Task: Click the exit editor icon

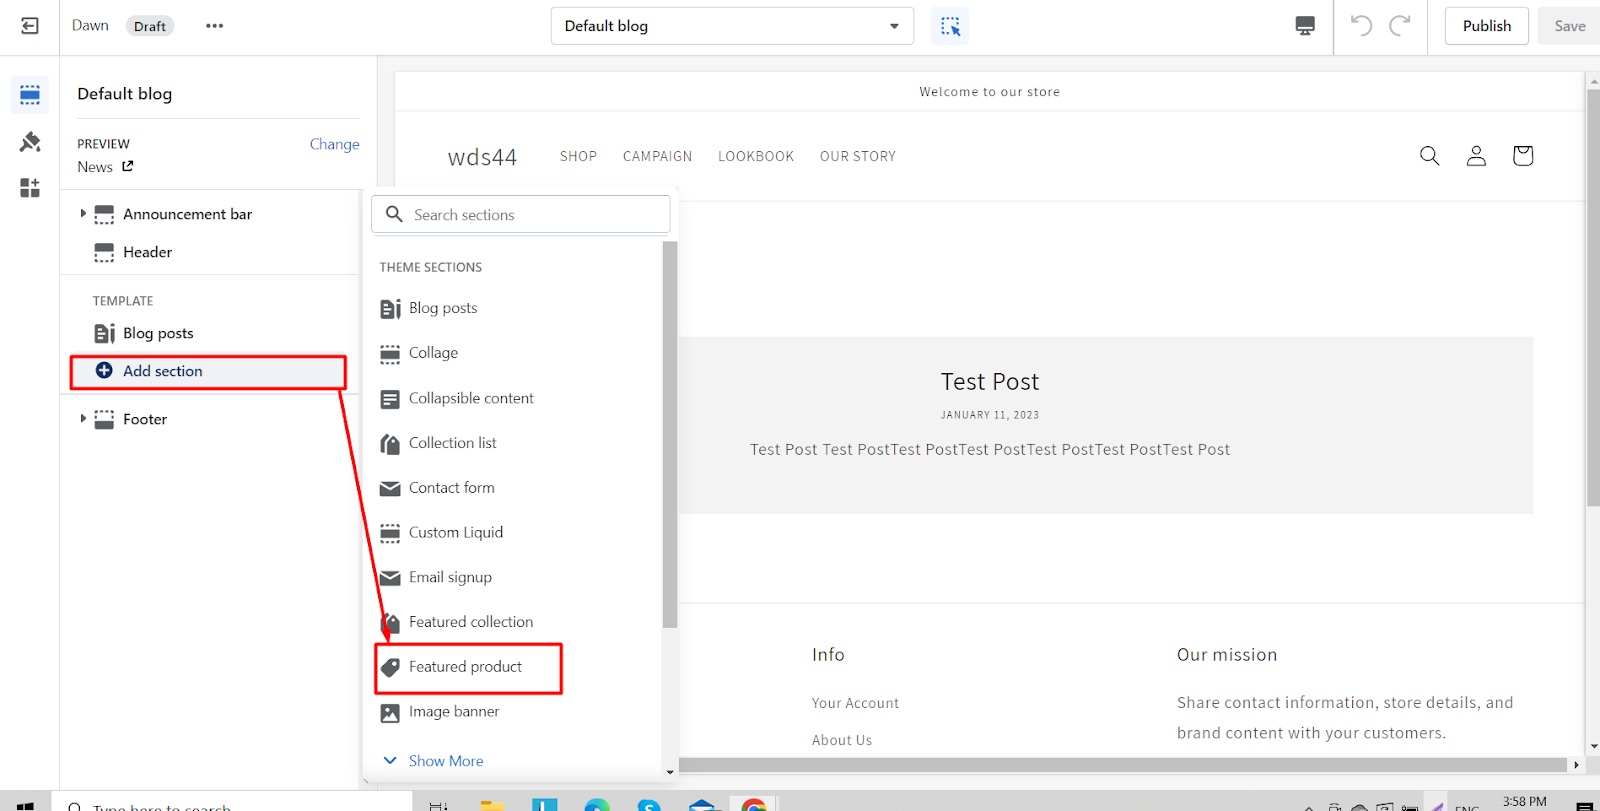Action: point(30,26)
